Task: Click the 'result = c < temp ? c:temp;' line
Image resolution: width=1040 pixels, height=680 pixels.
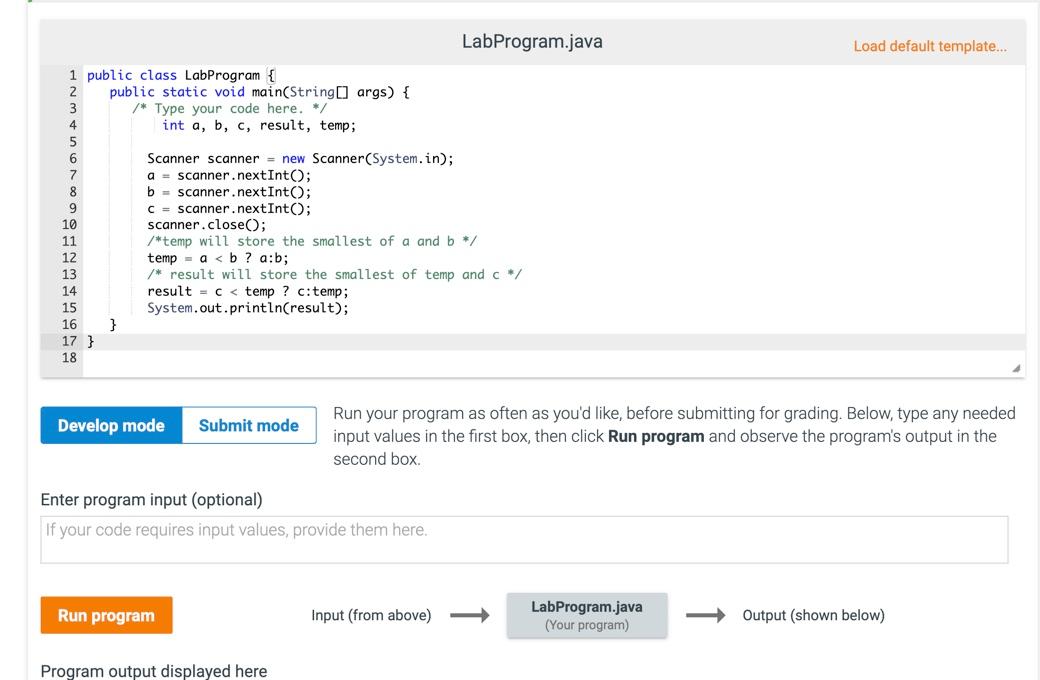Action: click(247, 291)
